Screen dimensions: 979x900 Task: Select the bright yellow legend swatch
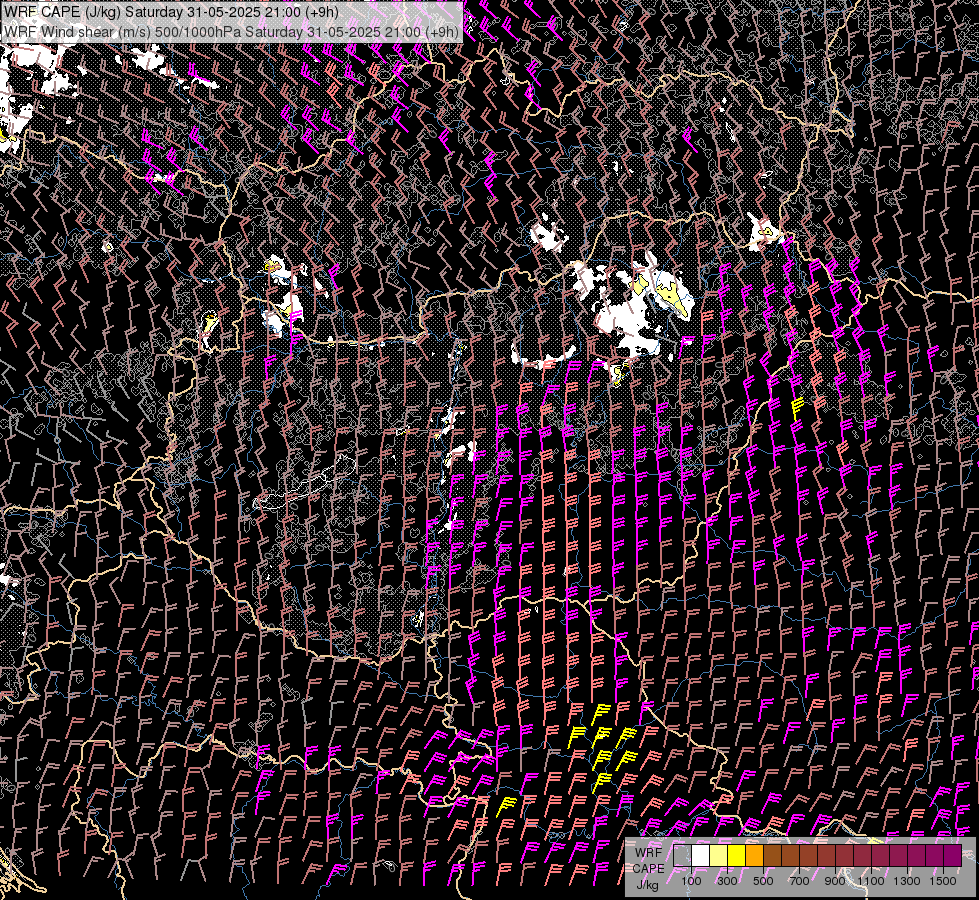click(x=737, y=855)
